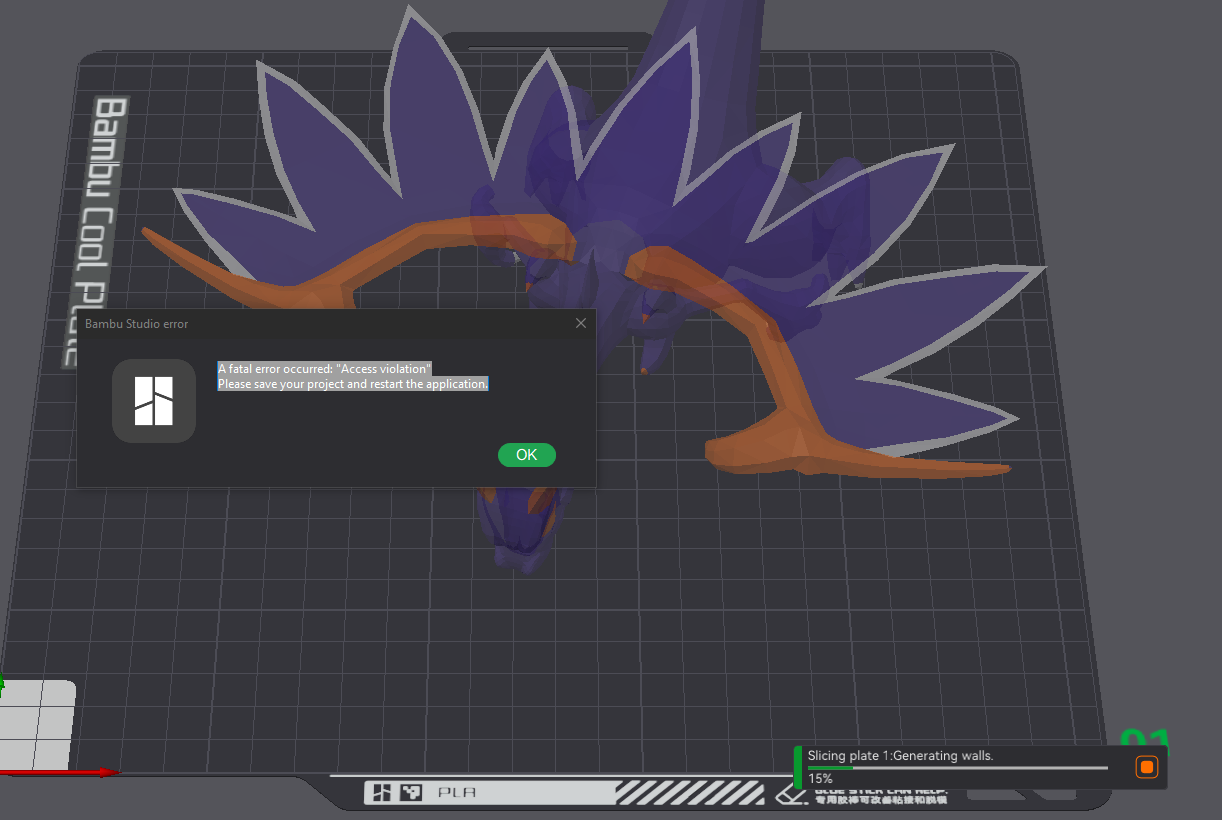The image size is (1222, 820).
Task: Click the glue stick eraser icon on the plate
Action: coord(789,795)
